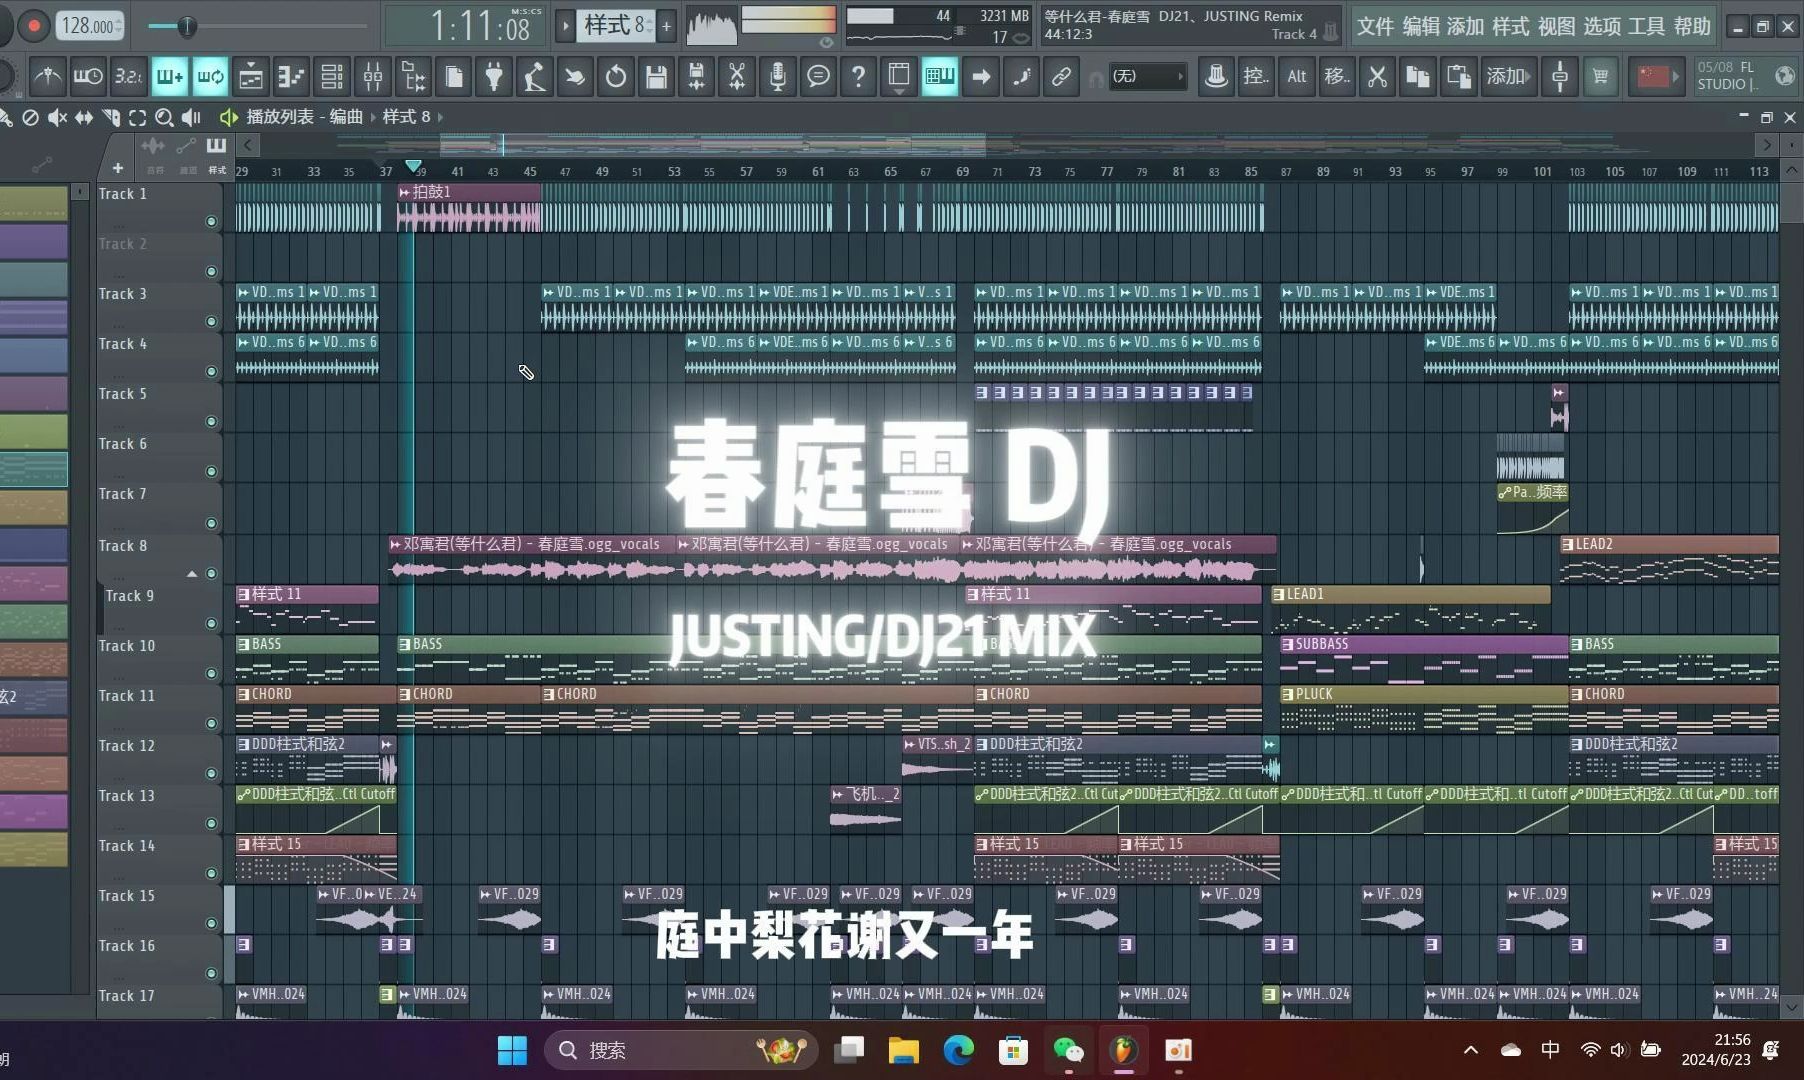Viewport: 1804px width, 1080px height.
Task: Click the shopping cart icon
Action: pyautogui.click(x=1601, y=76)
